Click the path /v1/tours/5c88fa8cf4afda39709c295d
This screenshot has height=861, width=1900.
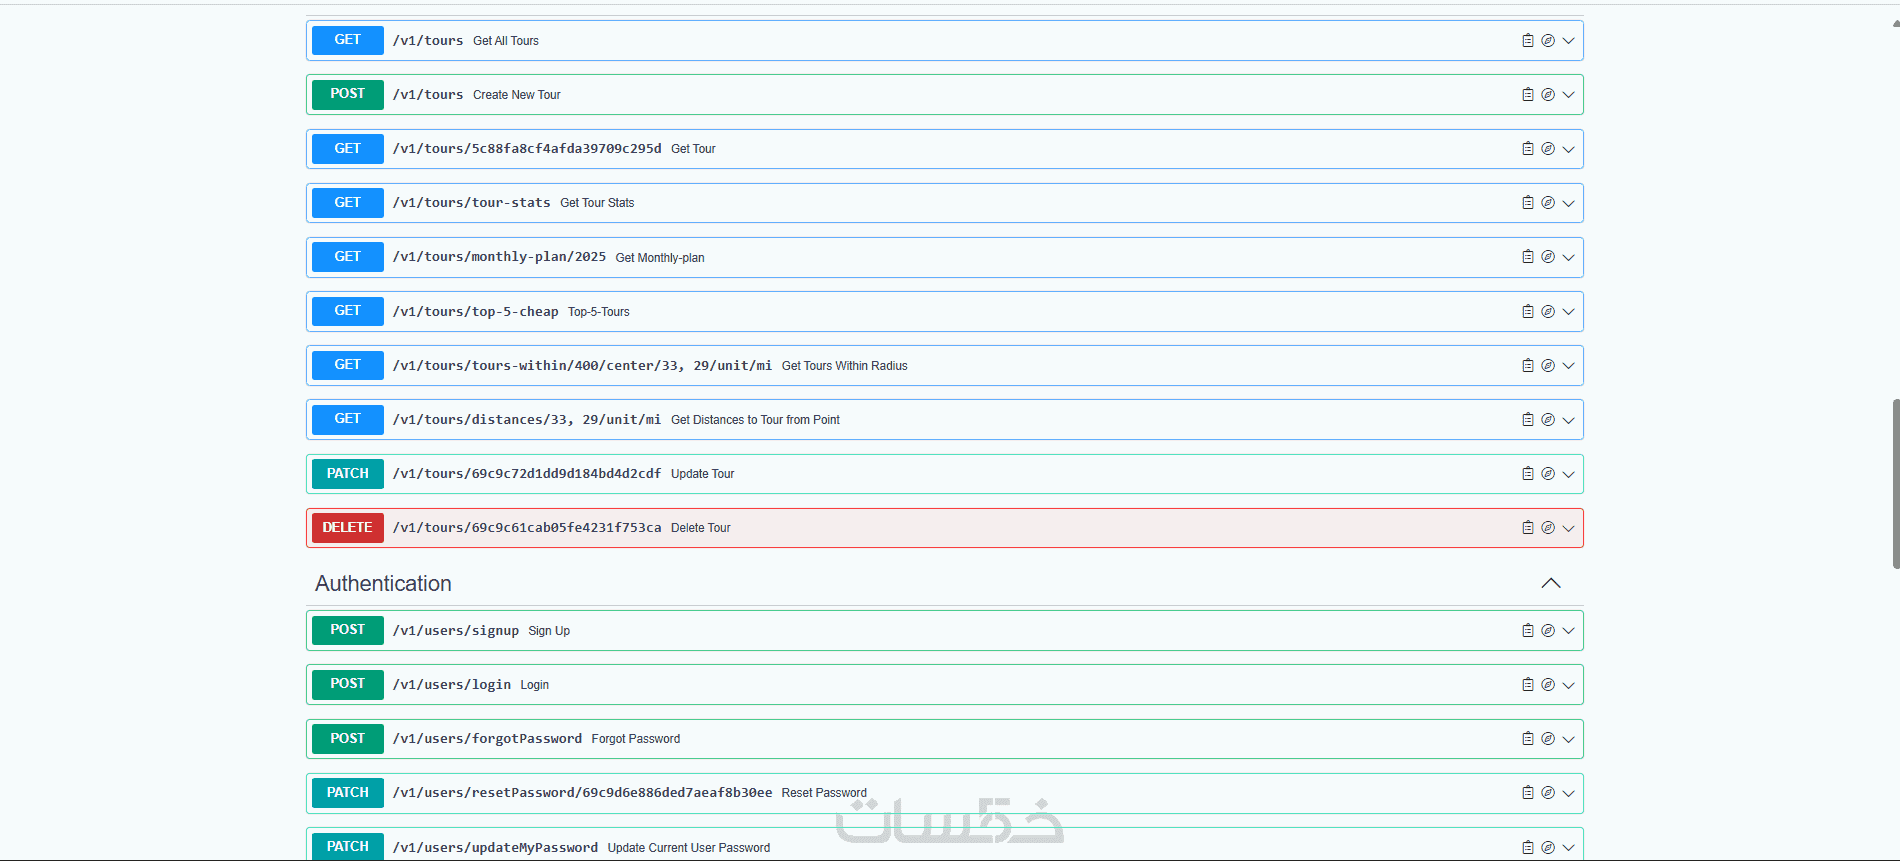(x=527, y=149)
